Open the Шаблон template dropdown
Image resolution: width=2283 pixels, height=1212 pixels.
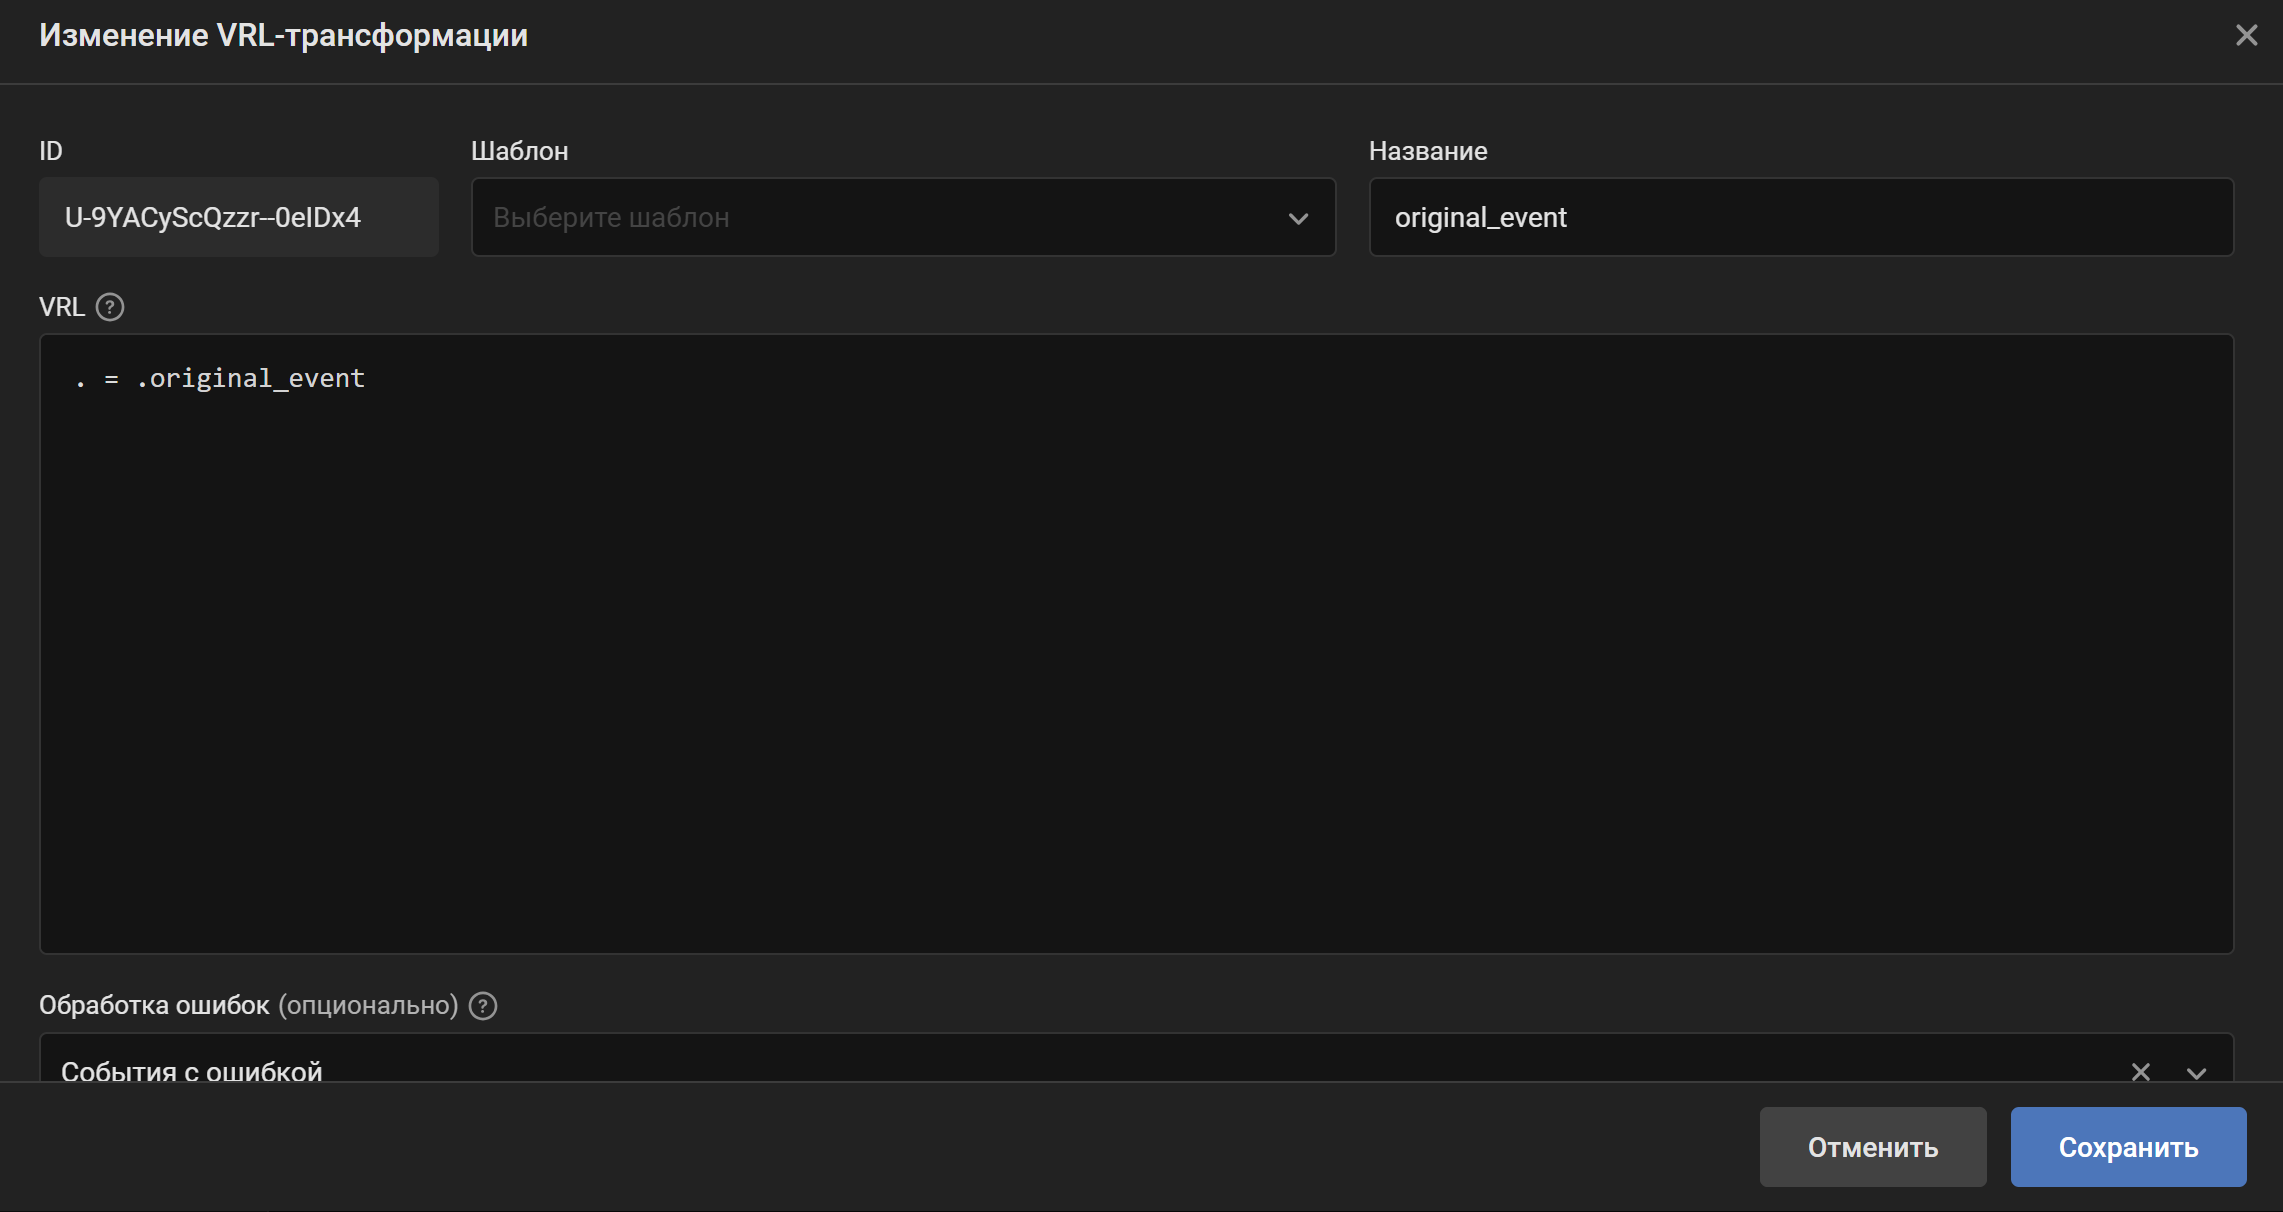pos(903,217)
